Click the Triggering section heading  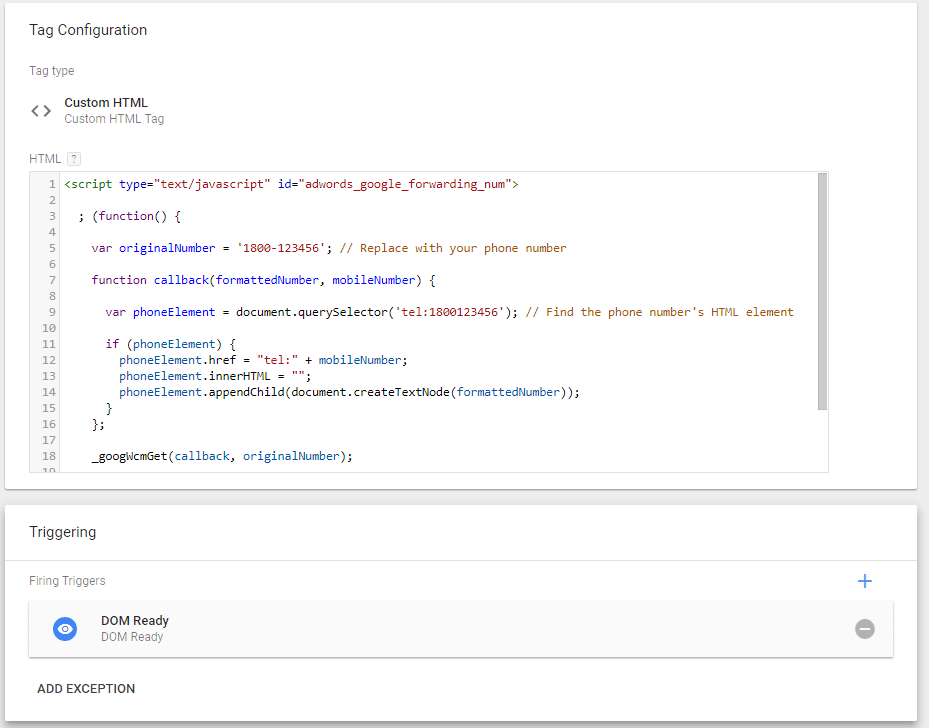pyautogui.click(x=62, y=532)
